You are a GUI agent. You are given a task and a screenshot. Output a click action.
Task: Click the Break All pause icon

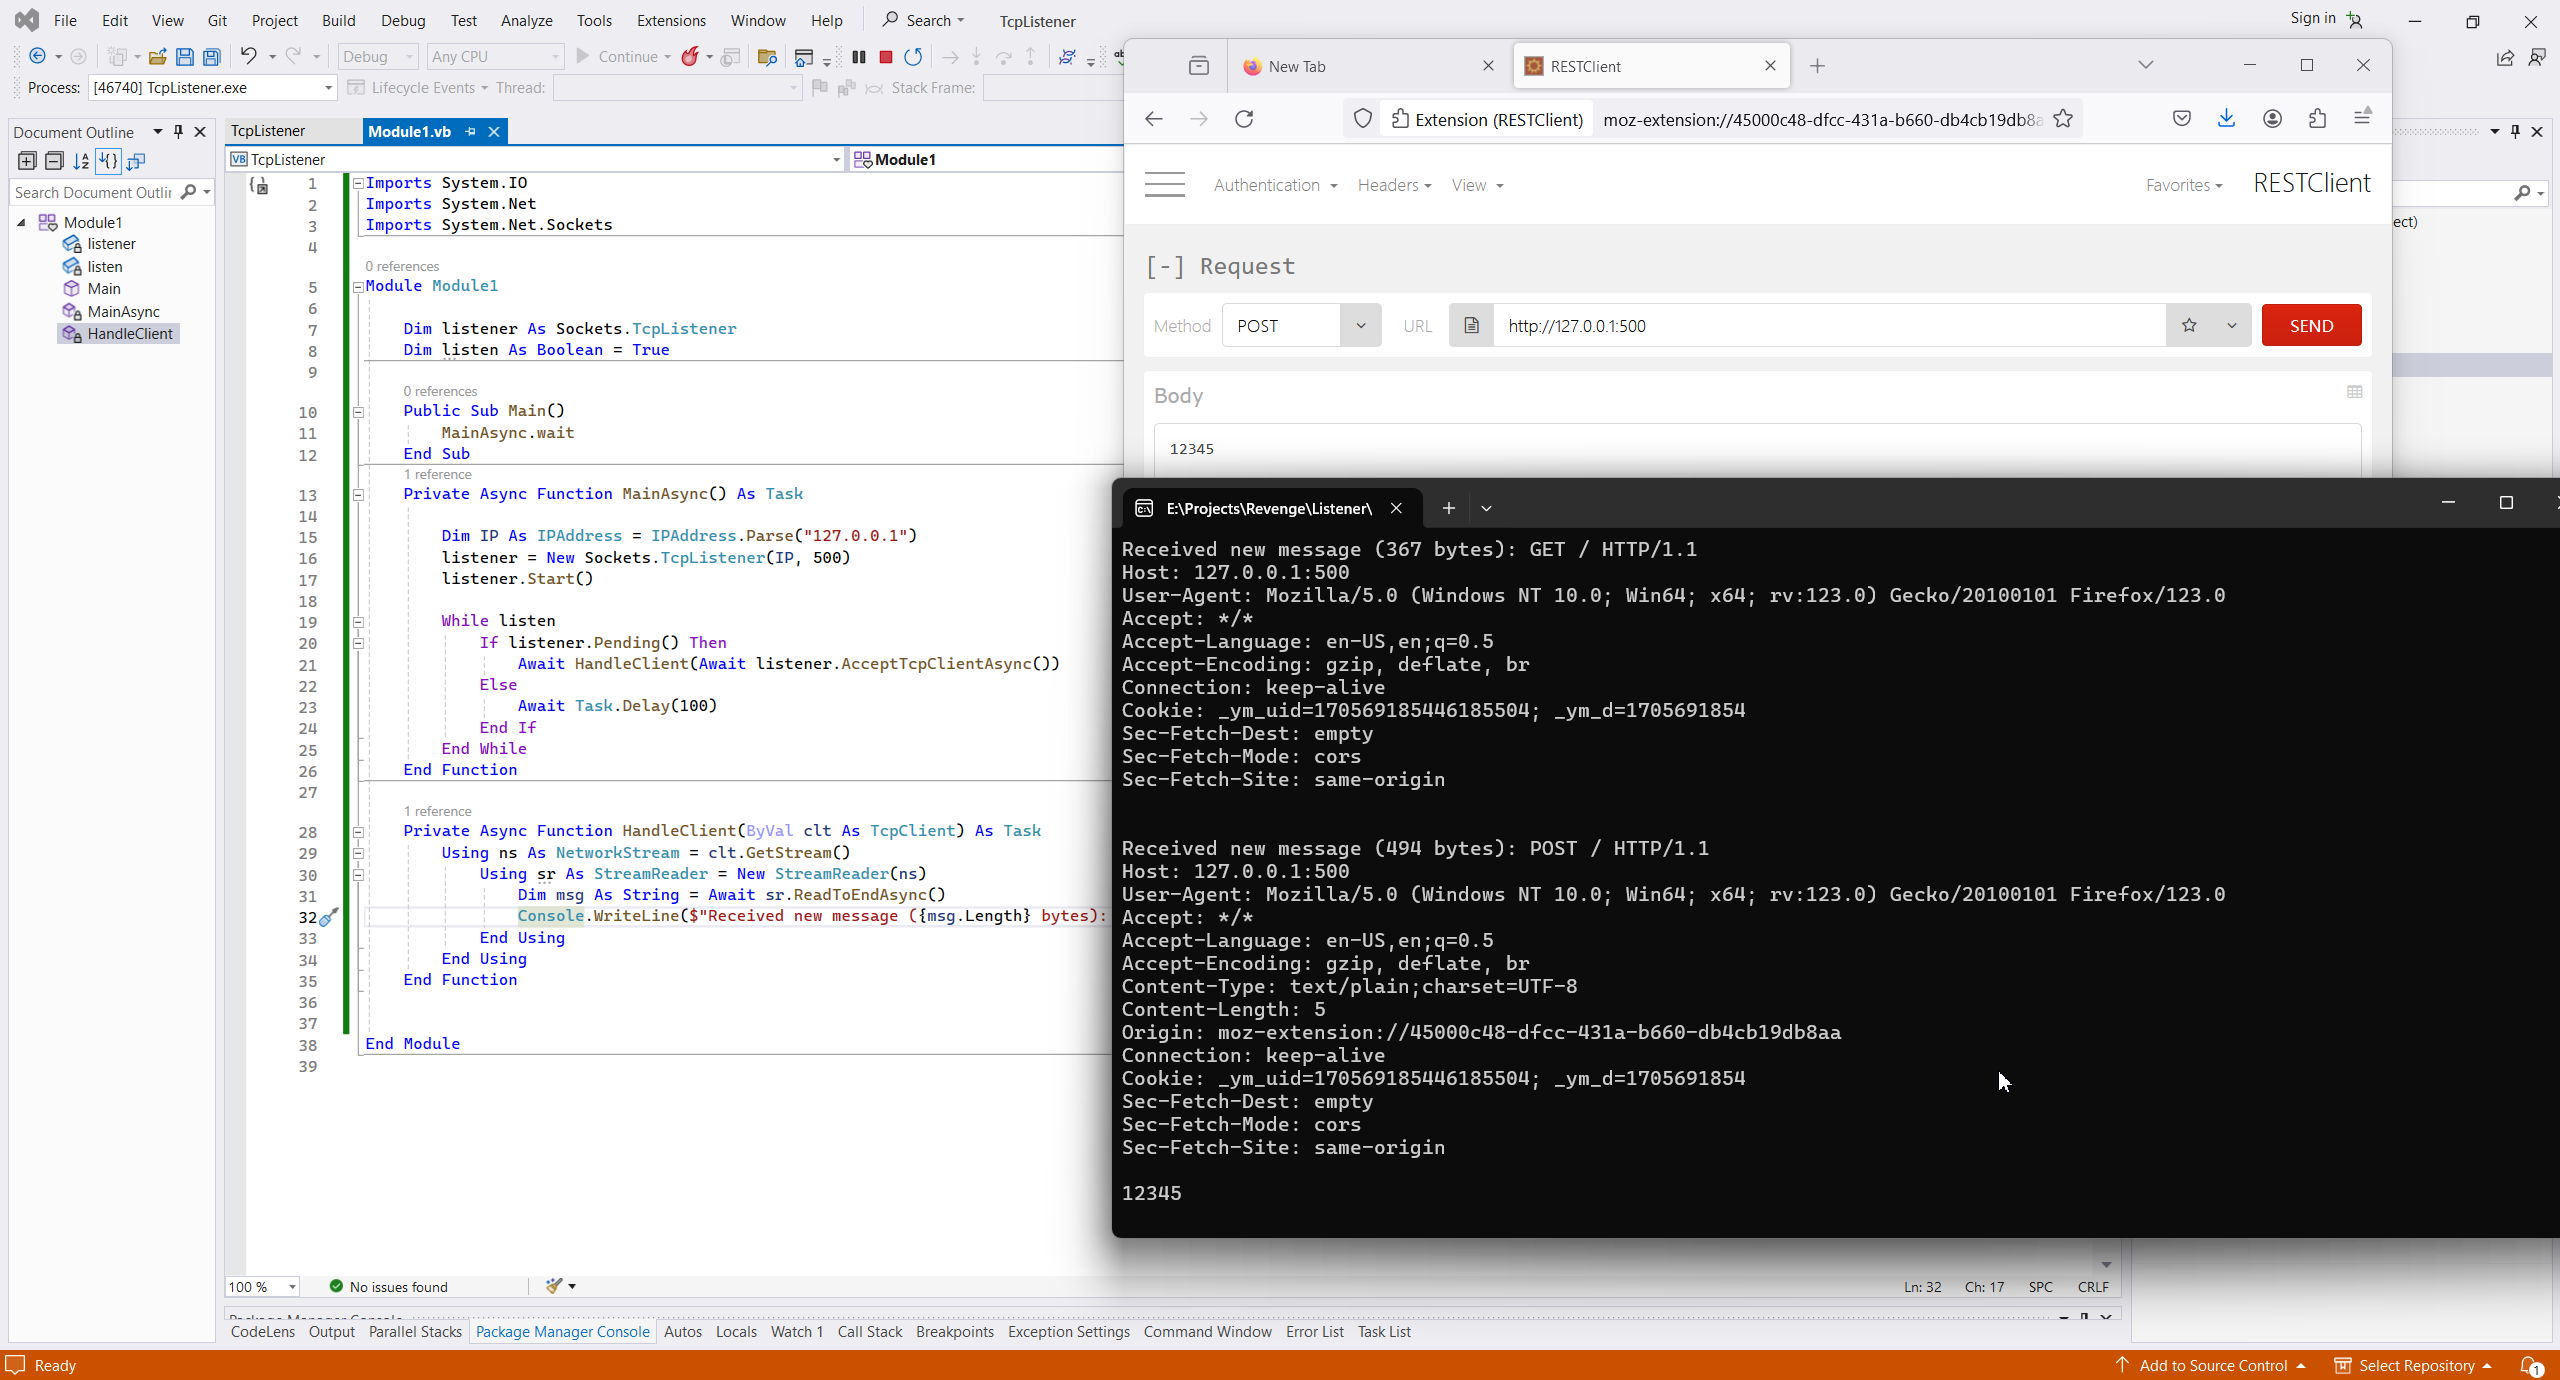coord(858,57)
